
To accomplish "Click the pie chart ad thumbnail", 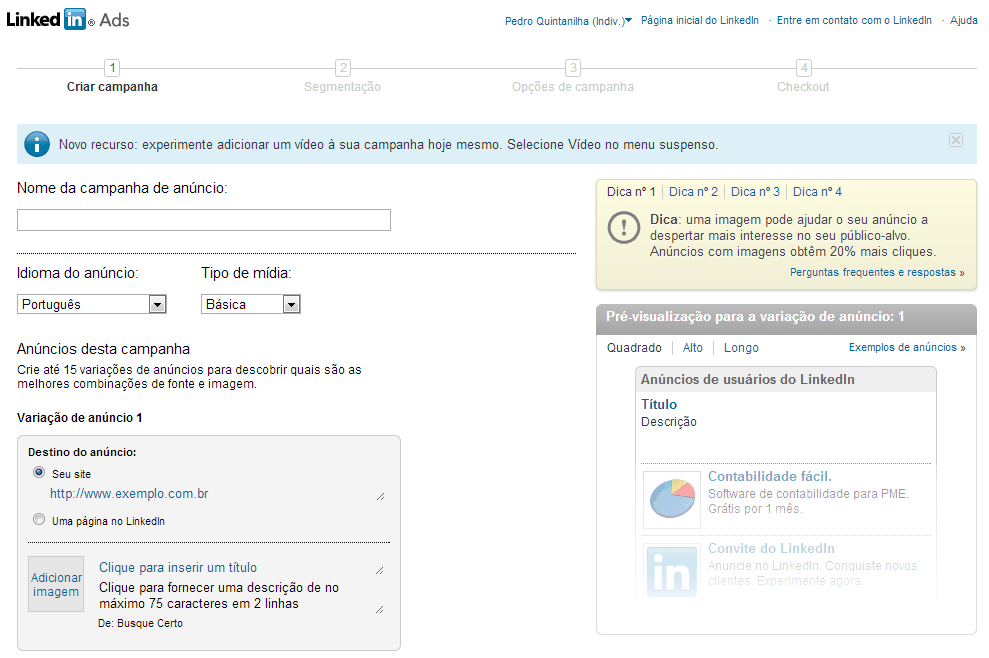I will 672,499.
